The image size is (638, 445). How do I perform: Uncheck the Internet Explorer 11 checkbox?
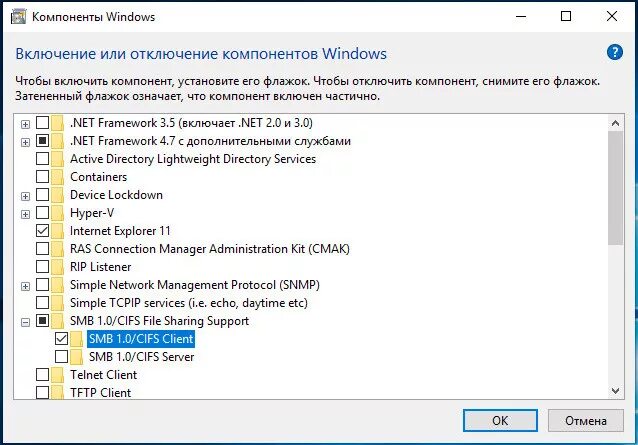click(42, 231)
